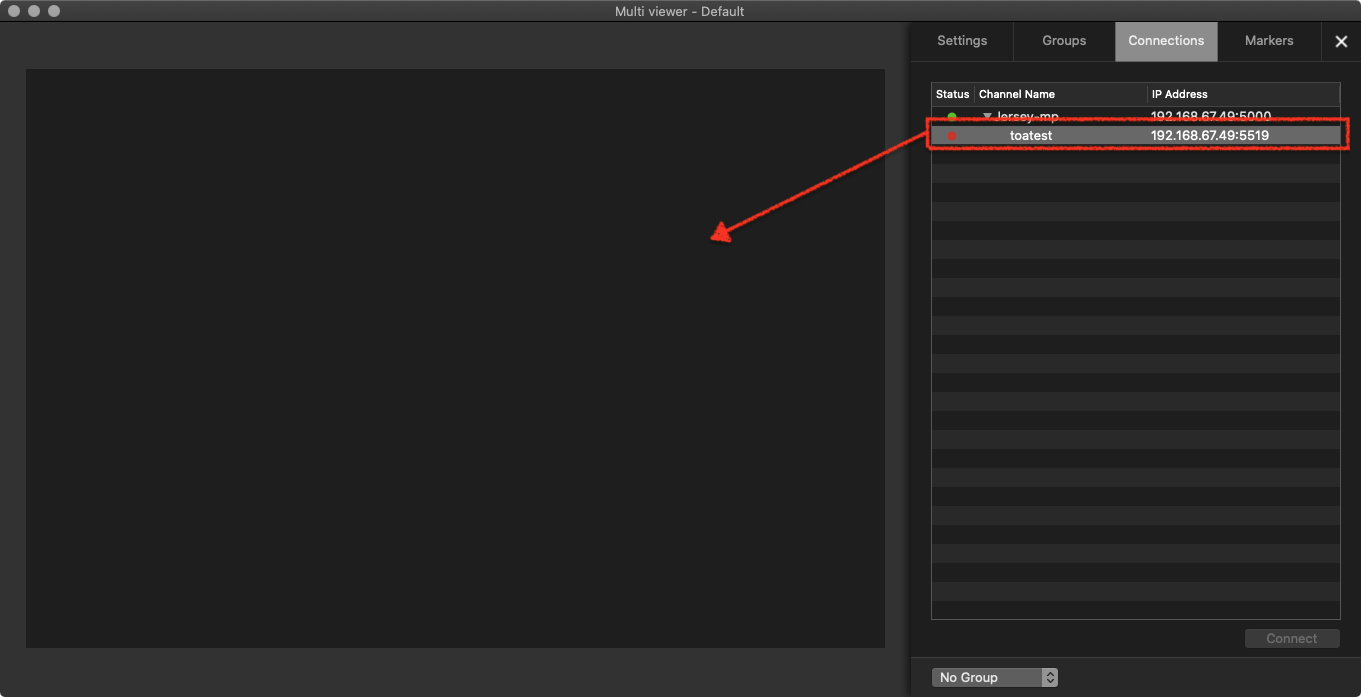The height and width of the screenshot is (697, 1361).
Task: Sort by the Channel Name column header
Action: [x=1060, y=94]
